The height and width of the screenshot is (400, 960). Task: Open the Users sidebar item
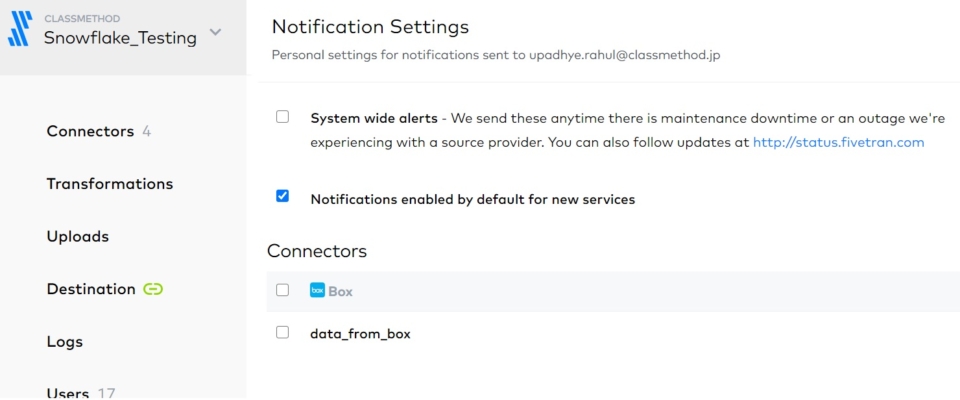pyautogui.click(x=68, y=393)
